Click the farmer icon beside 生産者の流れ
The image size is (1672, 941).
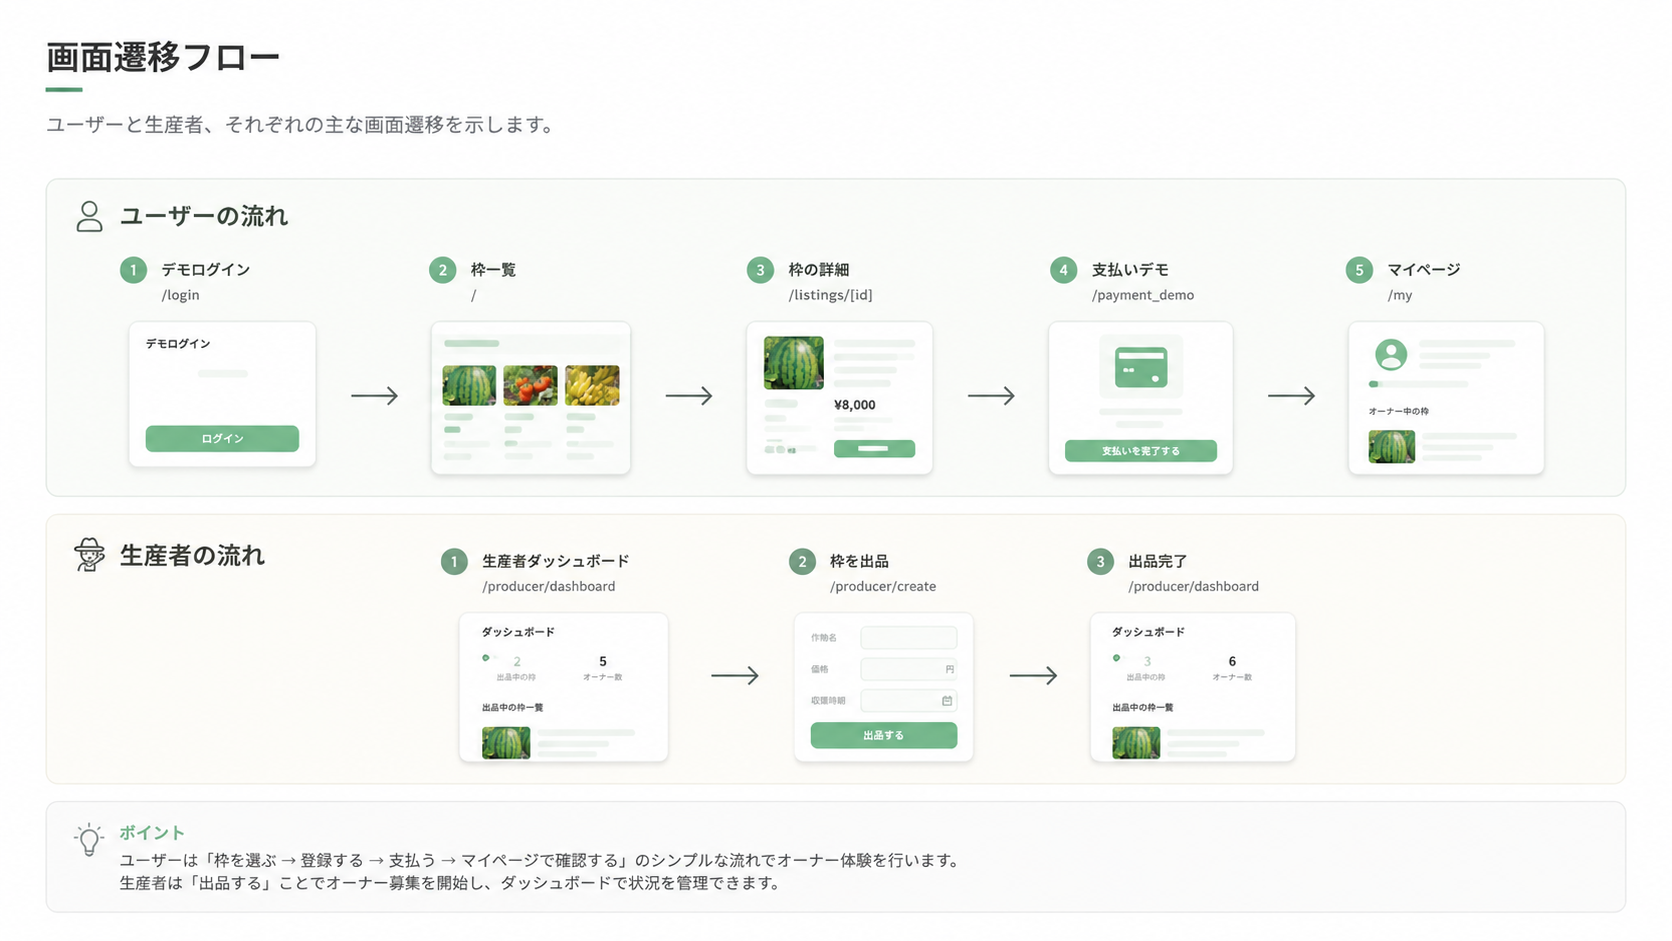[x=89, y=555]
